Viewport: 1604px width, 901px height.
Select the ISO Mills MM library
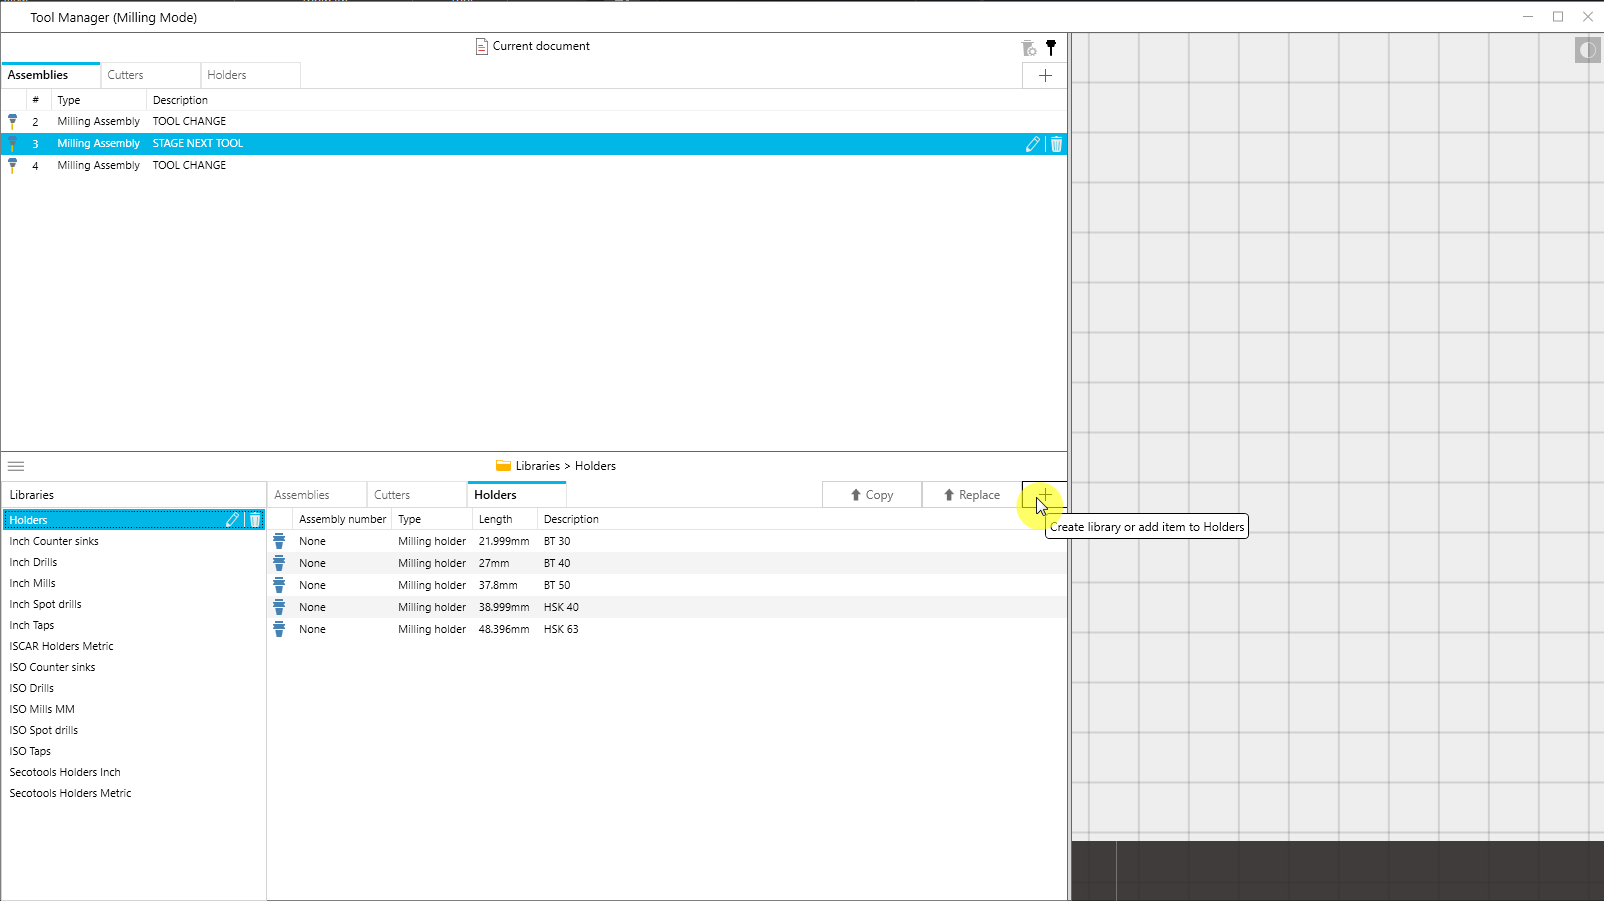coord(42,709)
